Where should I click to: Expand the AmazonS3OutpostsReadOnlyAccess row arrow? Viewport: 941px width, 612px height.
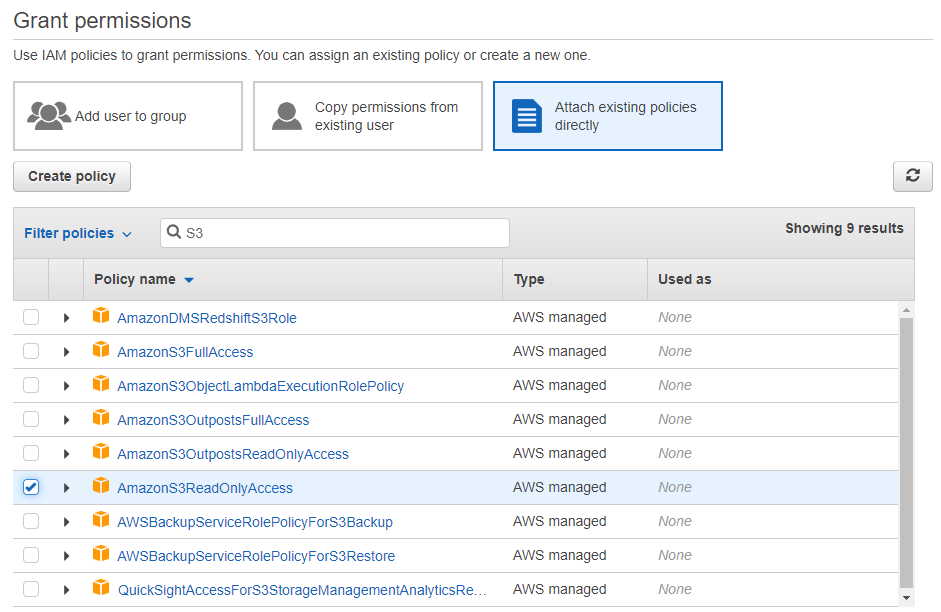(67, 454)
